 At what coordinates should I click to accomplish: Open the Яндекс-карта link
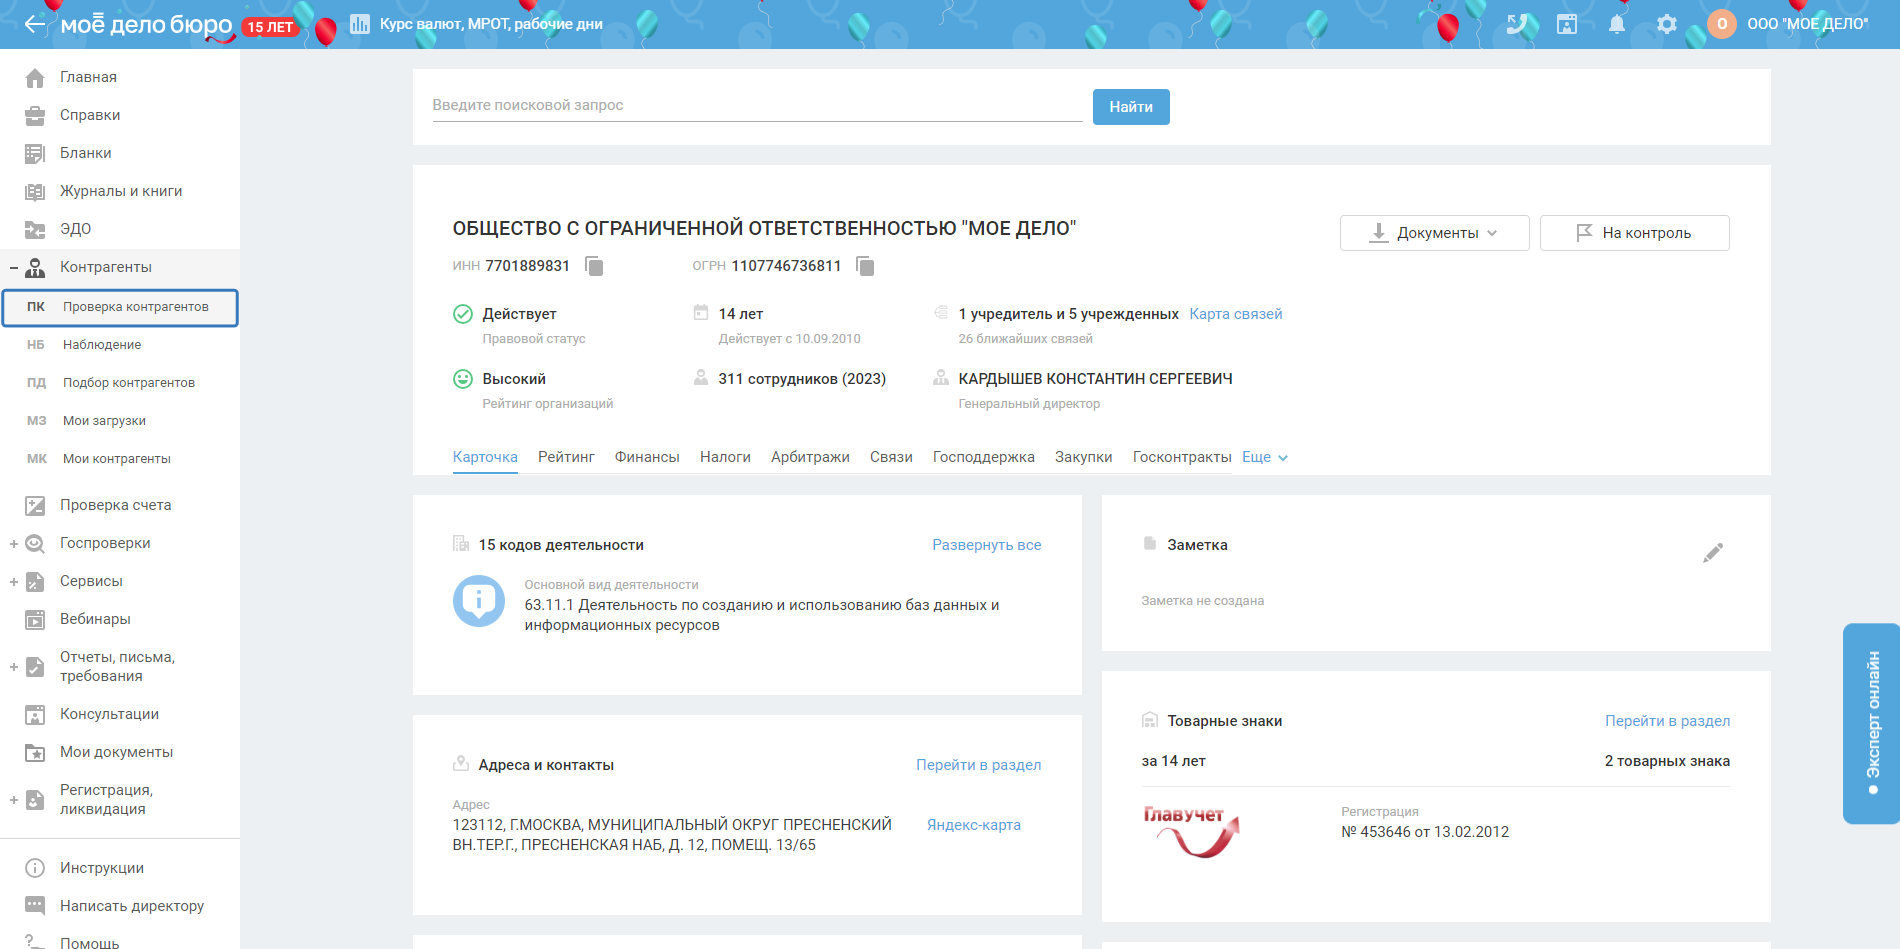(974, 825)
